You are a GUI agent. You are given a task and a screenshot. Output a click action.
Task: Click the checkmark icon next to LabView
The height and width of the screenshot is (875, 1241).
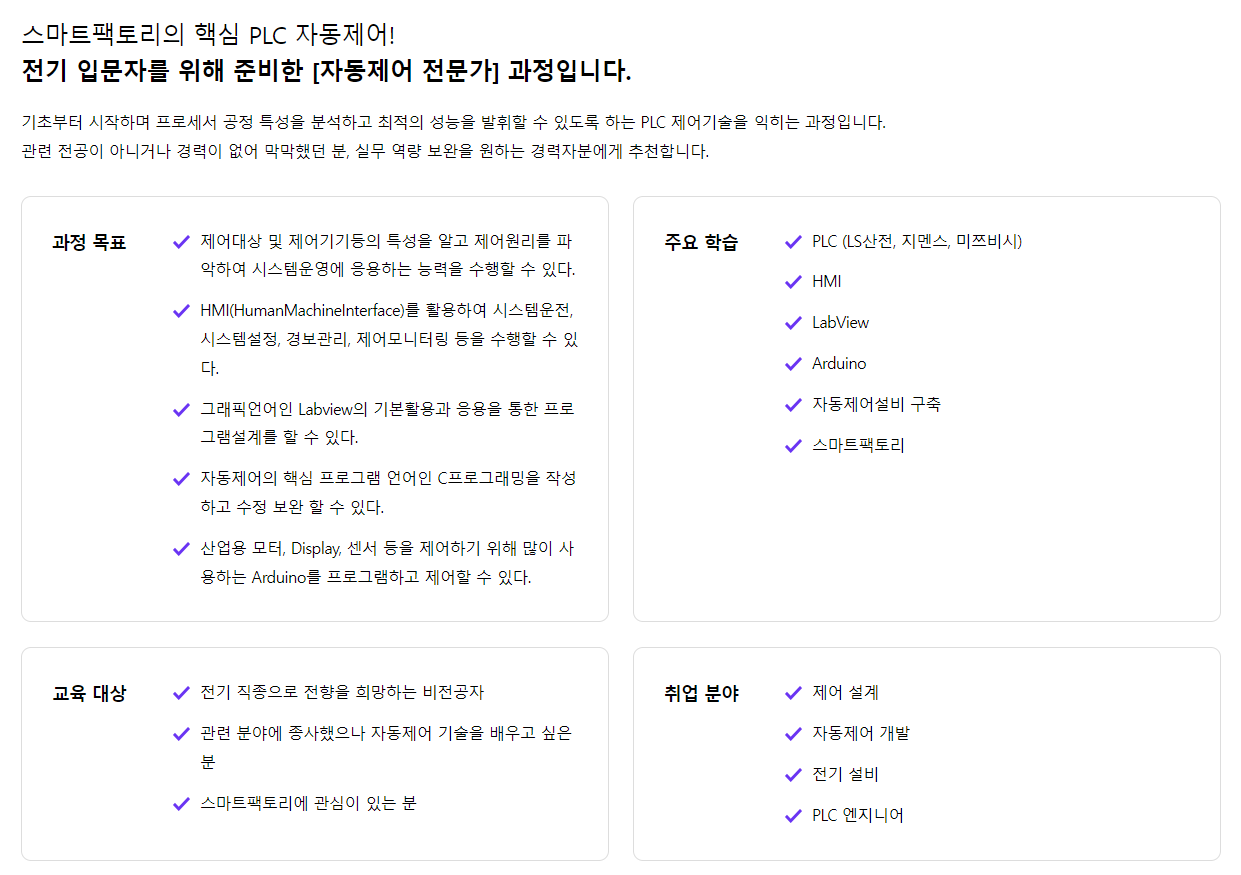pyautogui.click(x=793, y=323)
